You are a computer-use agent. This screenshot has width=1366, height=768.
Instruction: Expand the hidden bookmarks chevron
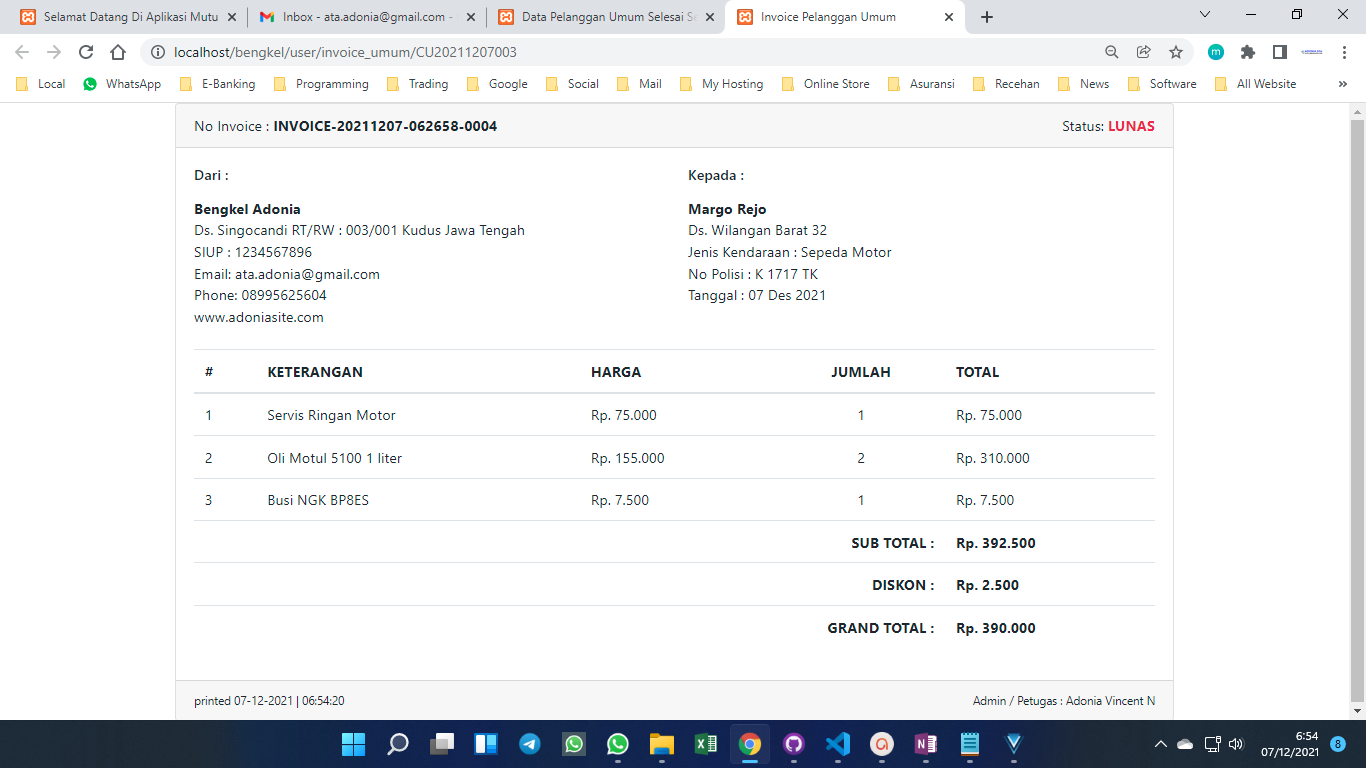coord(1342,84)
